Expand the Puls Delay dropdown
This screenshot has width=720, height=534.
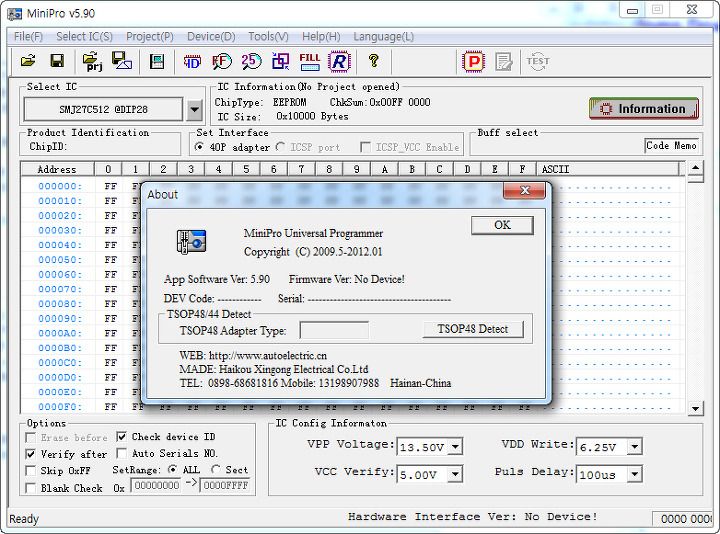634,474
